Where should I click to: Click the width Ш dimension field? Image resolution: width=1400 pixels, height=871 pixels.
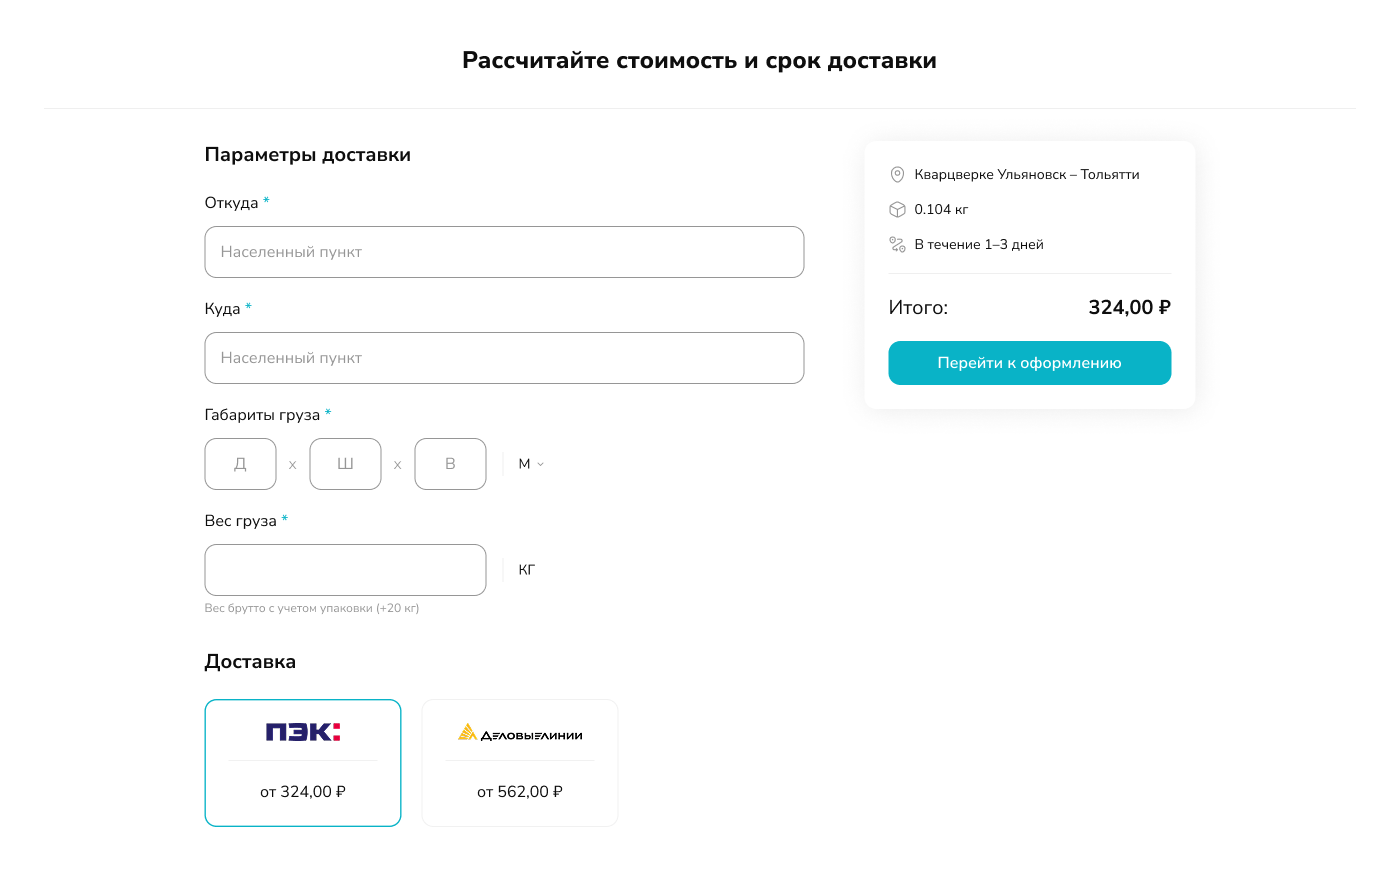345,464
